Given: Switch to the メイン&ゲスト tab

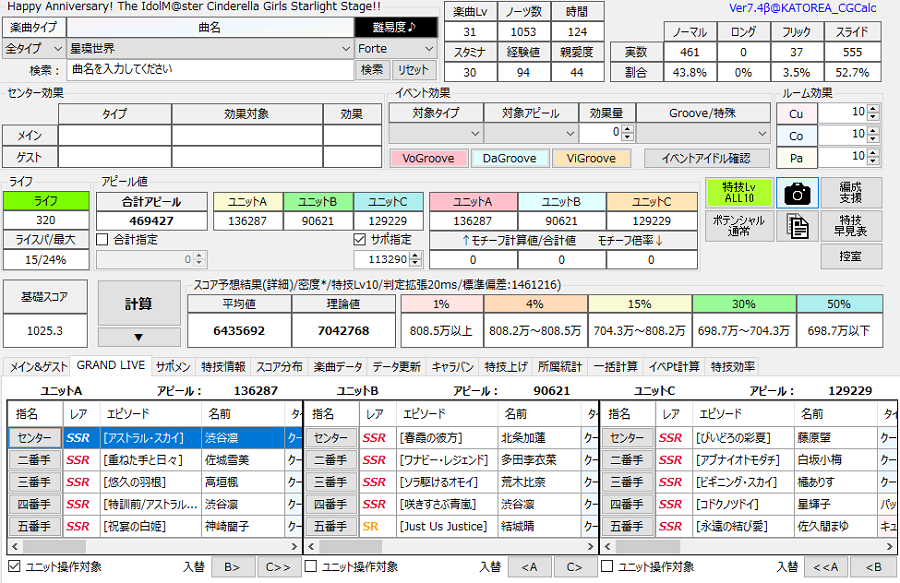Looking at the screenshot, I should [x=37, y=367].
